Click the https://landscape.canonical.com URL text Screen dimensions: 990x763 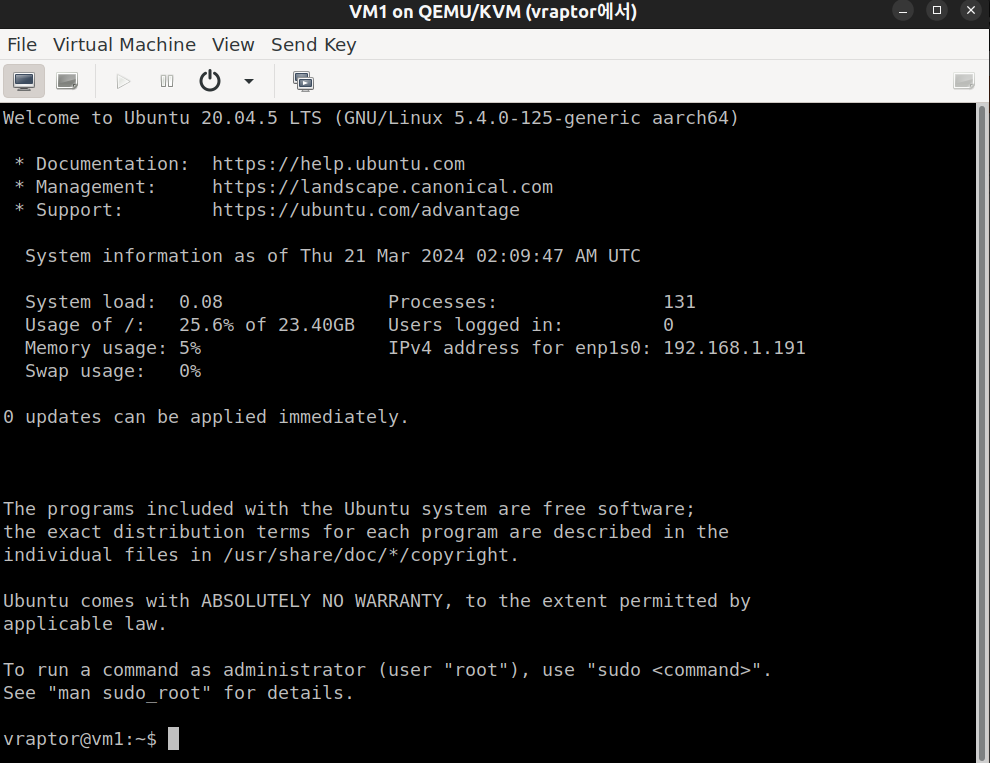[x=383, y=187]
